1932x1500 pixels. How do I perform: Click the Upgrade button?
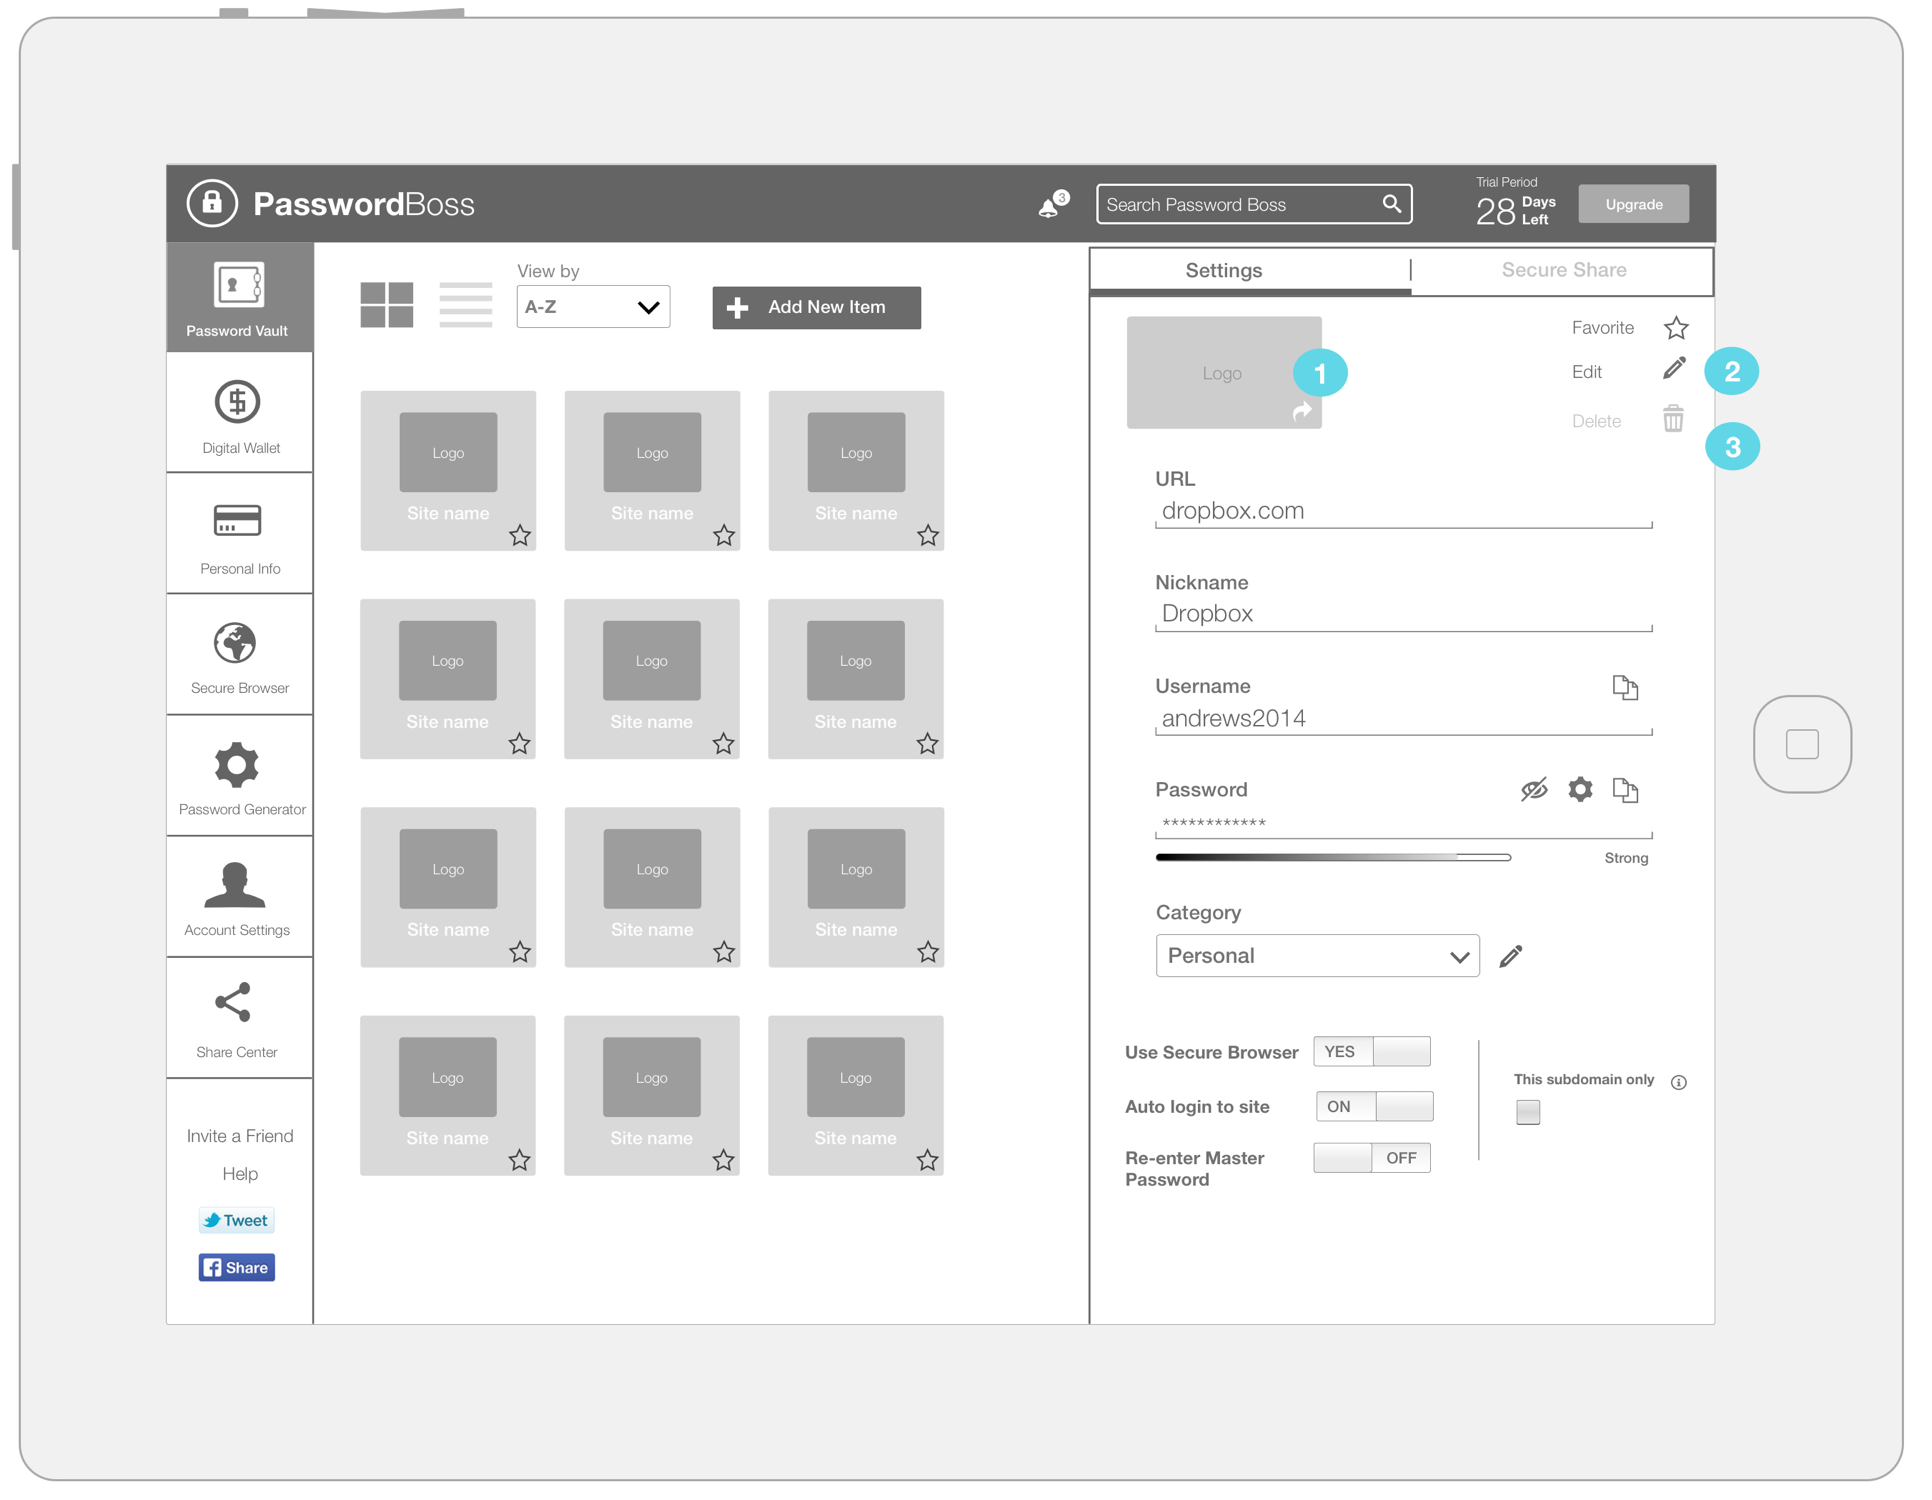pos(1633,204)
